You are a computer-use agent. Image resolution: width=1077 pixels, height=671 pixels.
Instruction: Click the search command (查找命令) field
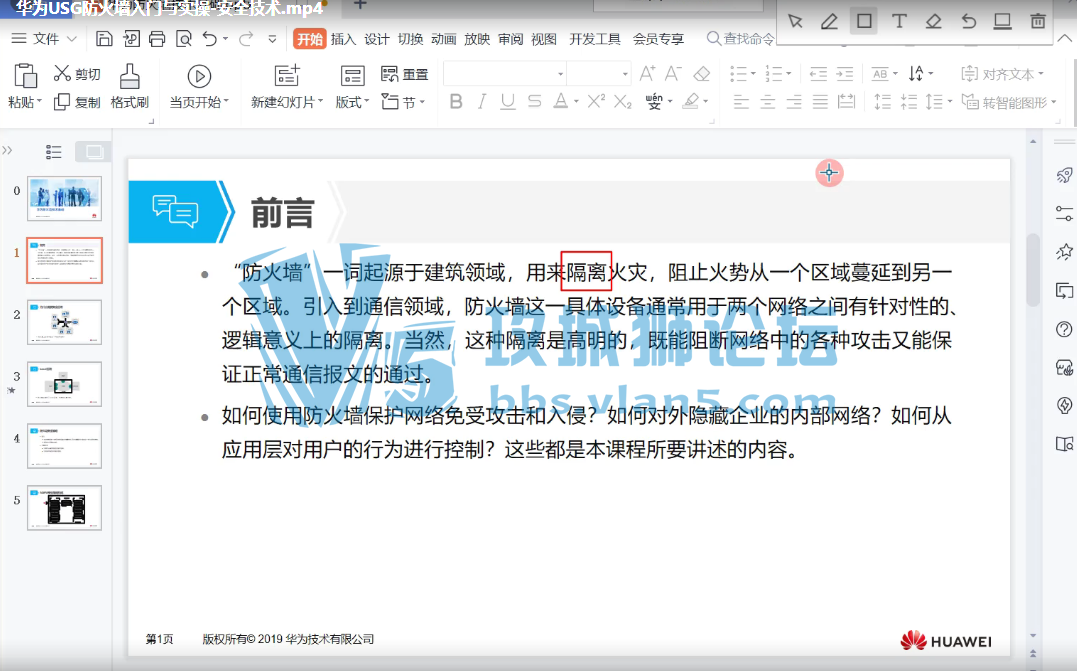click(x=740, y=39)
